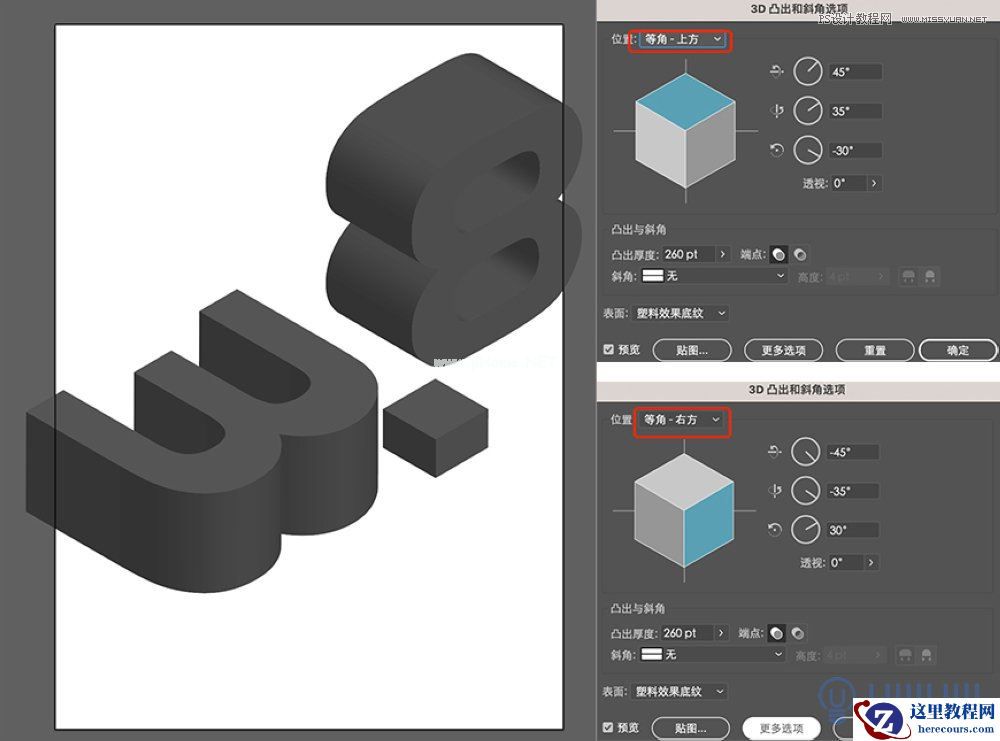Click the -30° Z rotation field
This screenshot has width=1000, height=741.
(855, 150)
